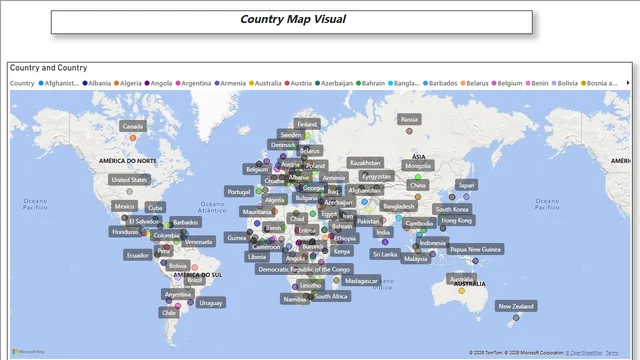Image resolution: width=640 pixels, height=360 pixels.
Task: Open the OpenStreetMap attribution link
Action: click(x=584, y=353)
